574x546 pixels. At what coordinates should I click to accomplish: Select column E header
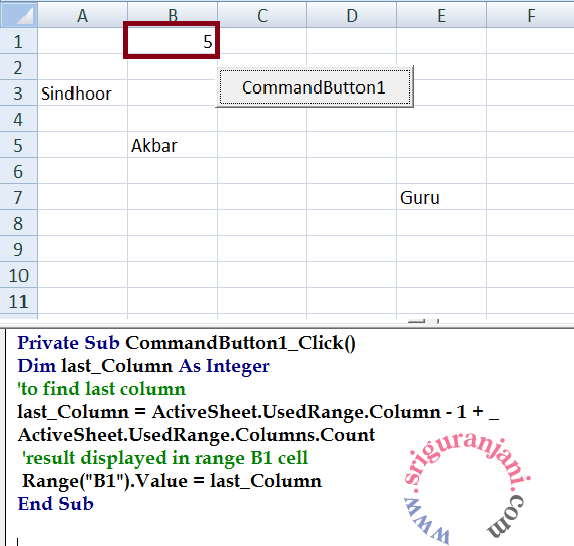pos(441,15)
